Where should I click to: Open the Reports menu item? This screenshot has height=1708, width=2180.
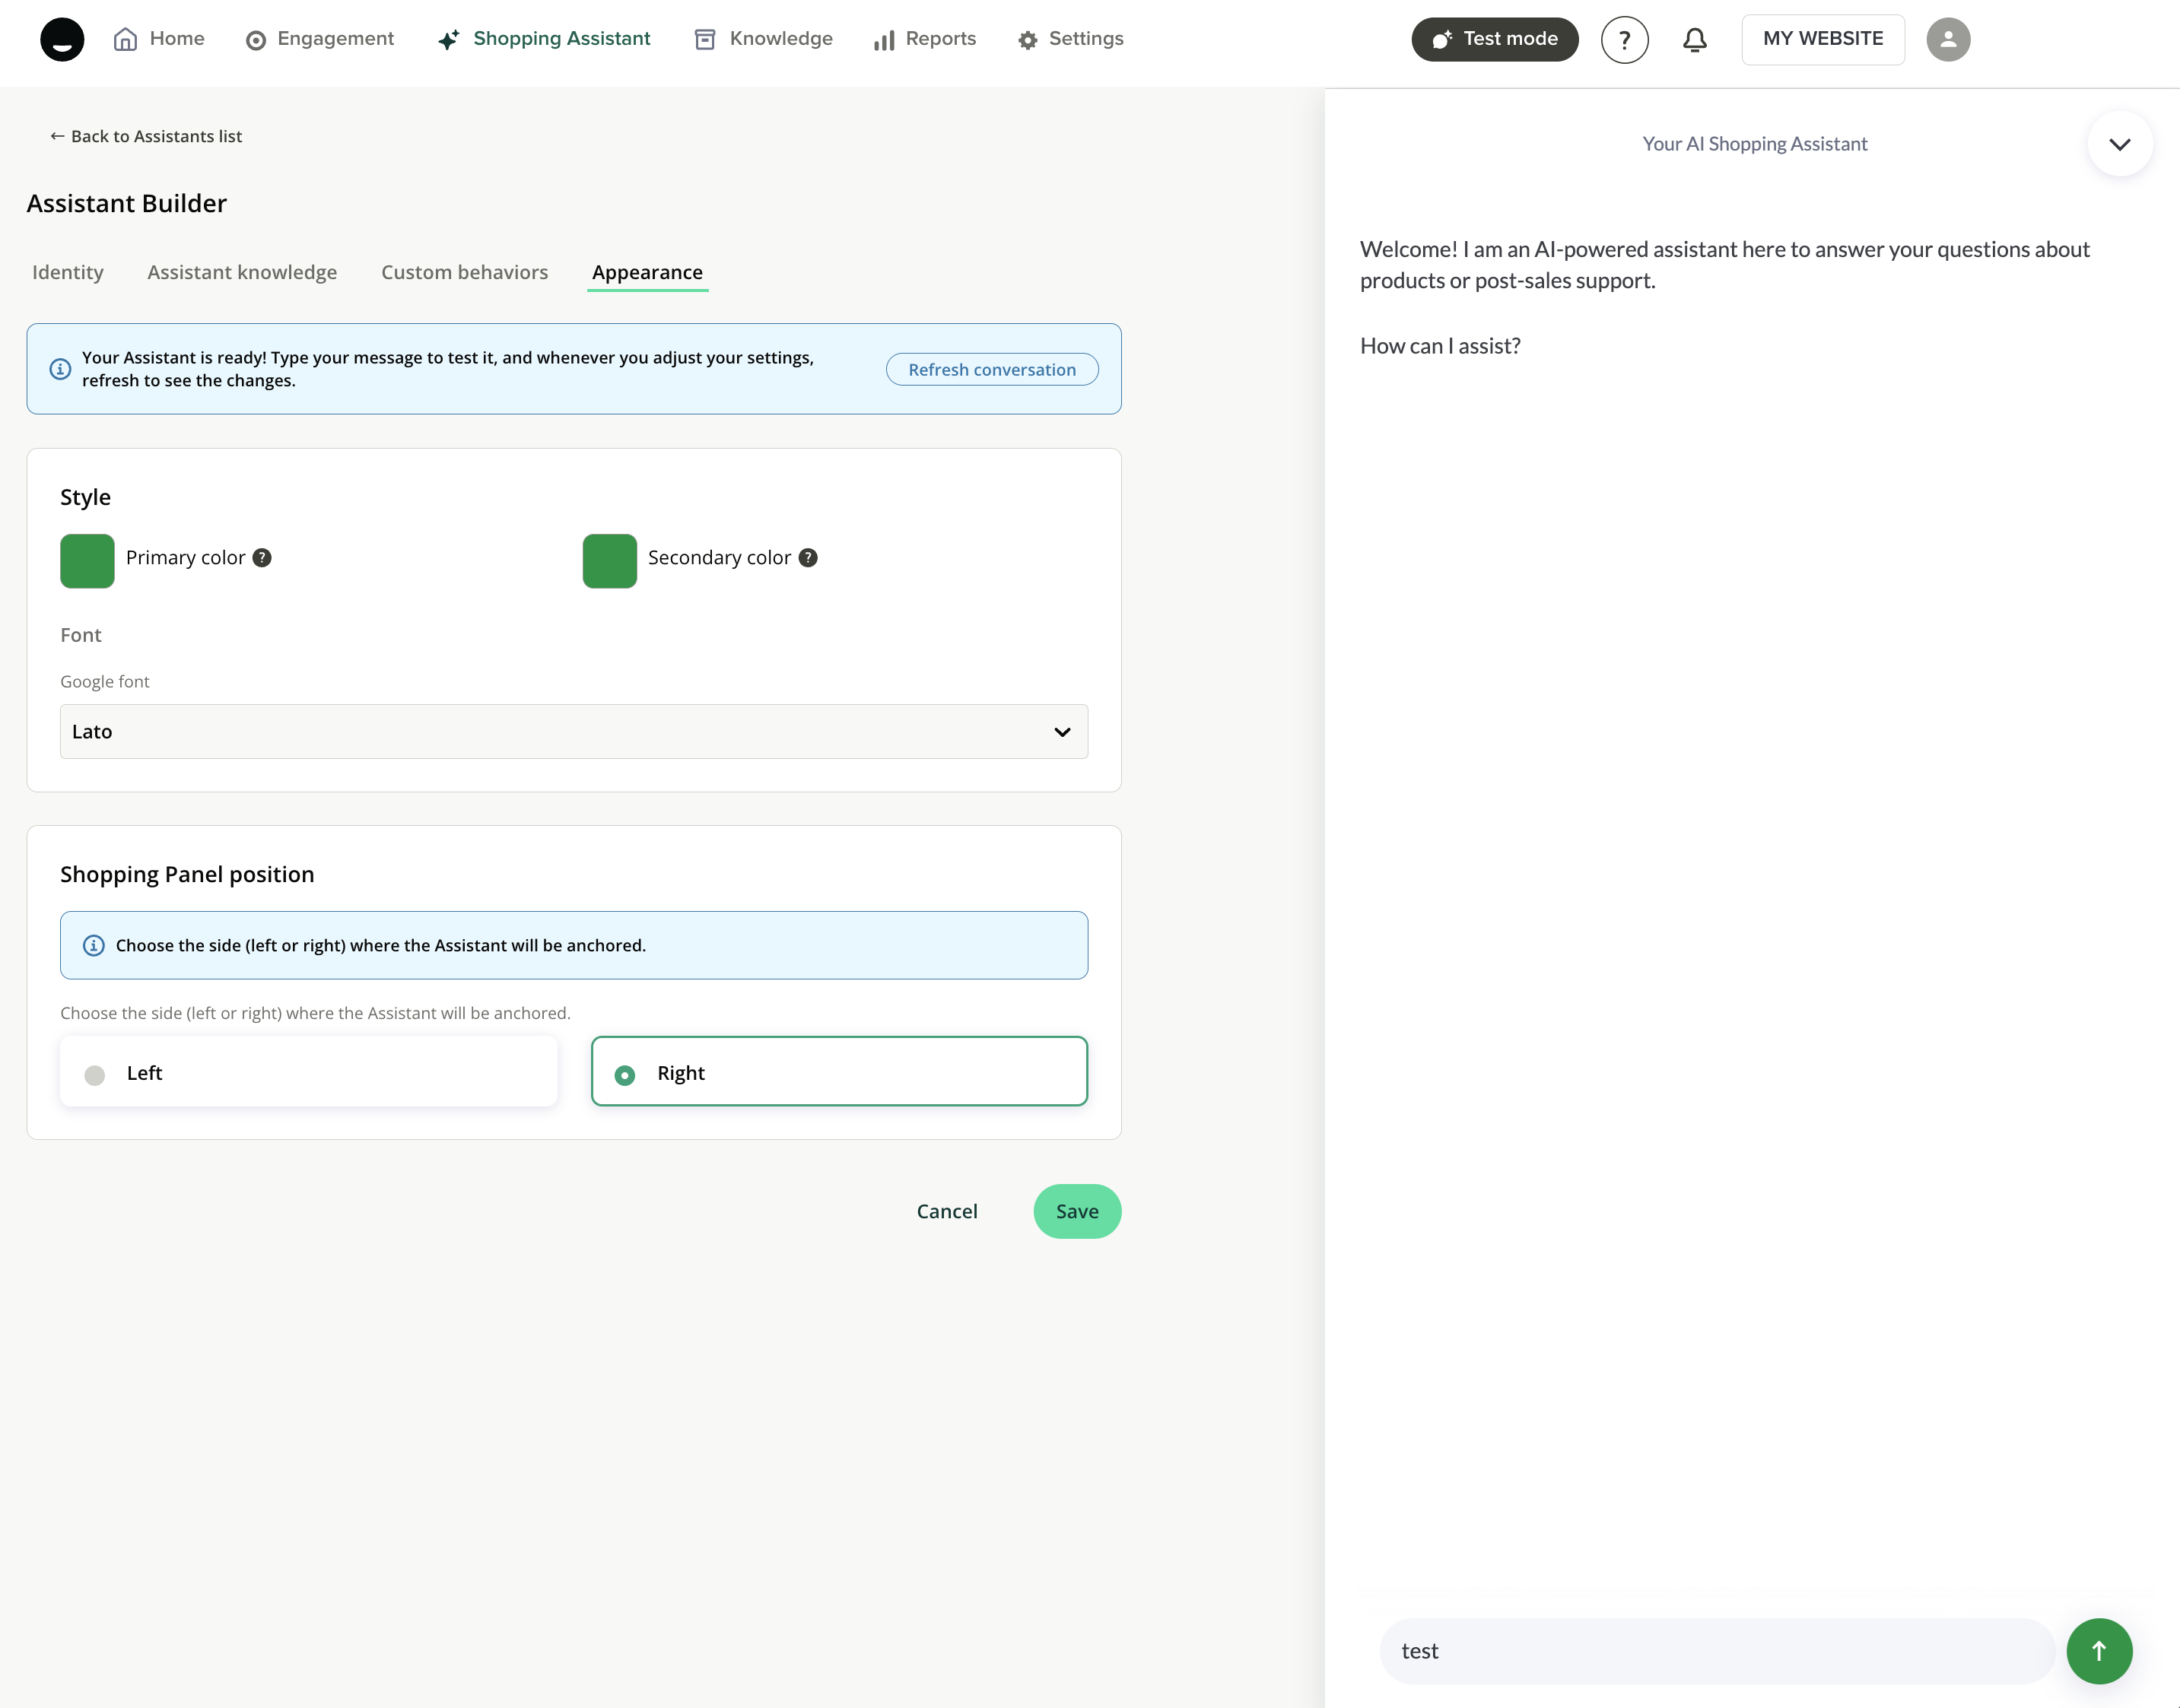coord(925,39)
